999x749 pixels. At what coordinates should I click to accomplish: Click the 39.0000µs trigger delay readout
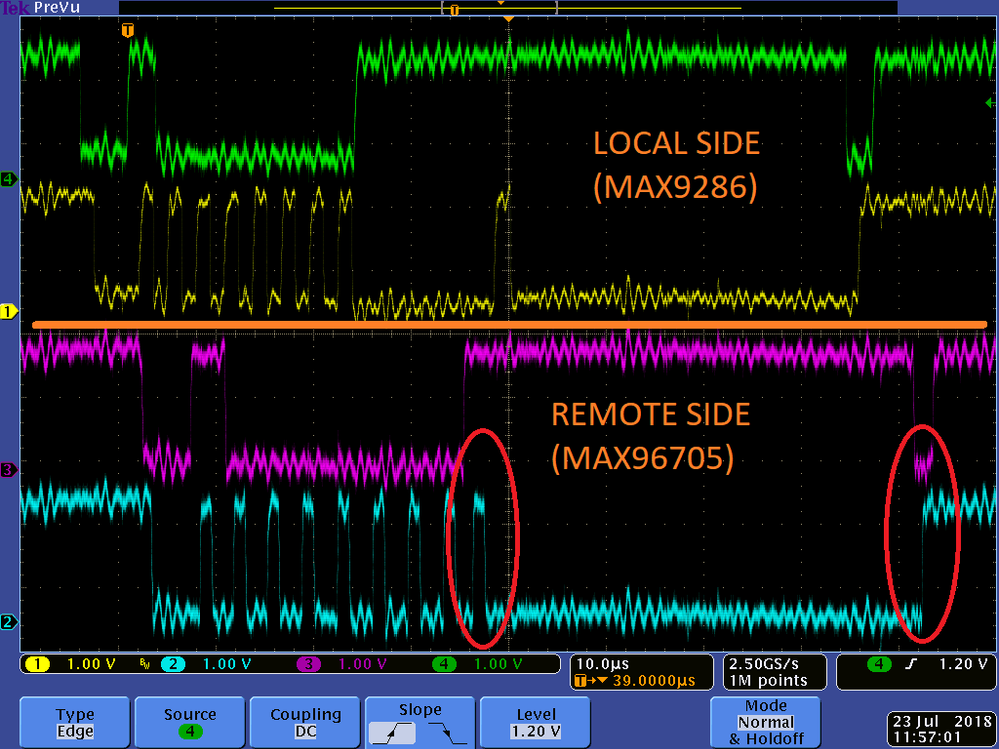coord(653,681)
